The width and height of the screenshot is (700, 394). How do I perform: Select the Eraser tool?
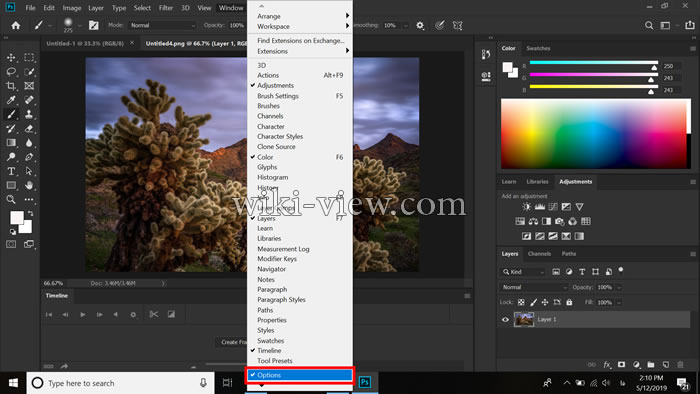tap(29, 129)
